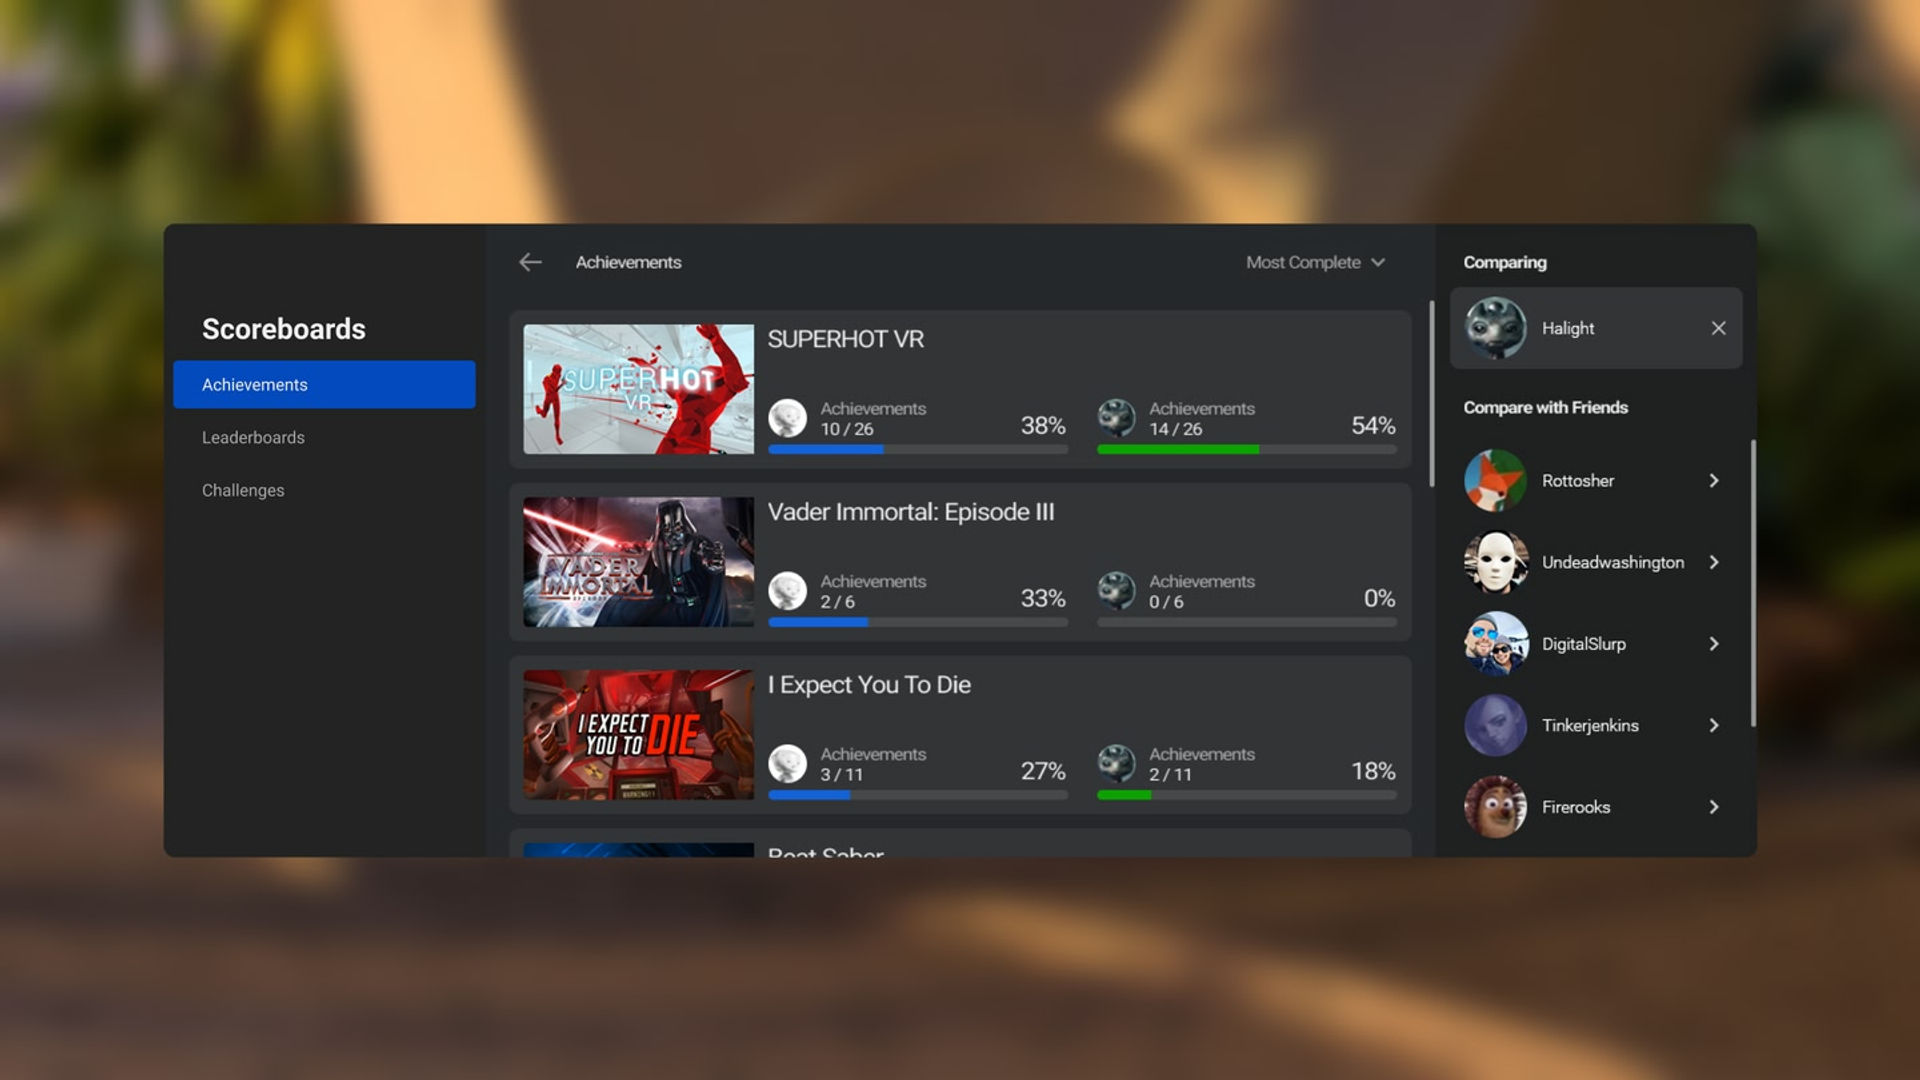This screenshot has width=1920, height=1080.
Task: Click the Compare with Friends heading
Action: coord(1545,407)
